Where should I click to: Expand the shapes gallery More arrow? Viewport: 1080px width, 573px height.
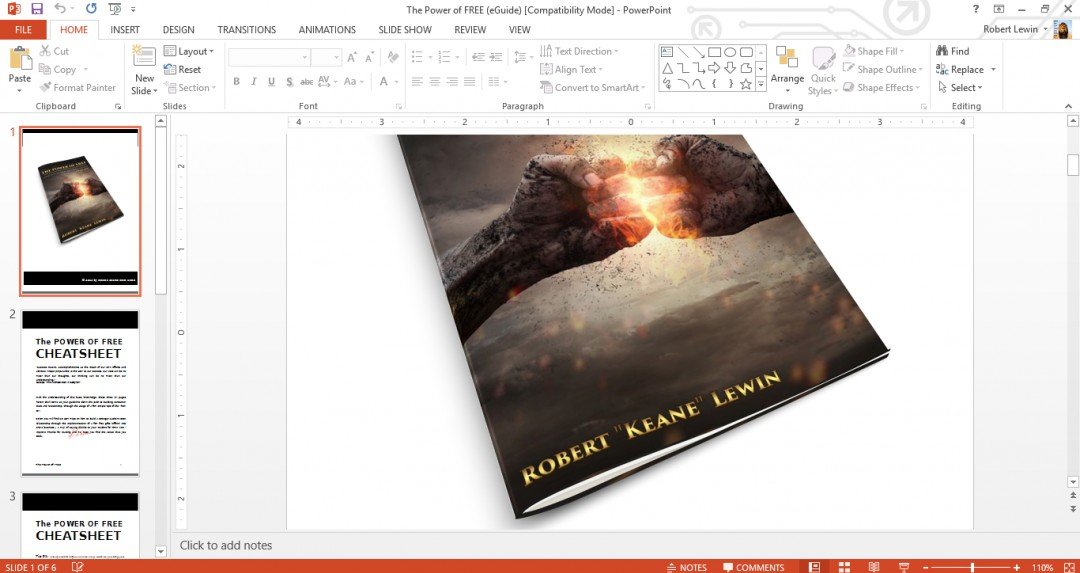761,84
